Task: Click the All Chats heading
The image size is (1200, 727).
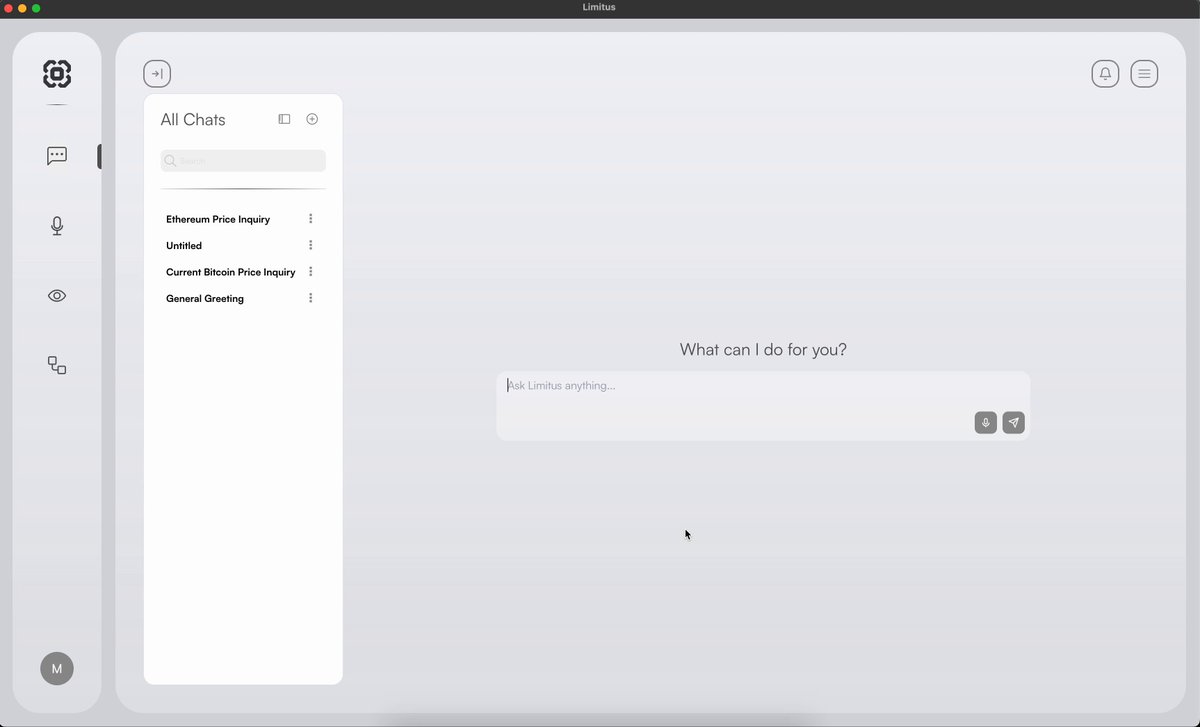Action: point(193,120)
